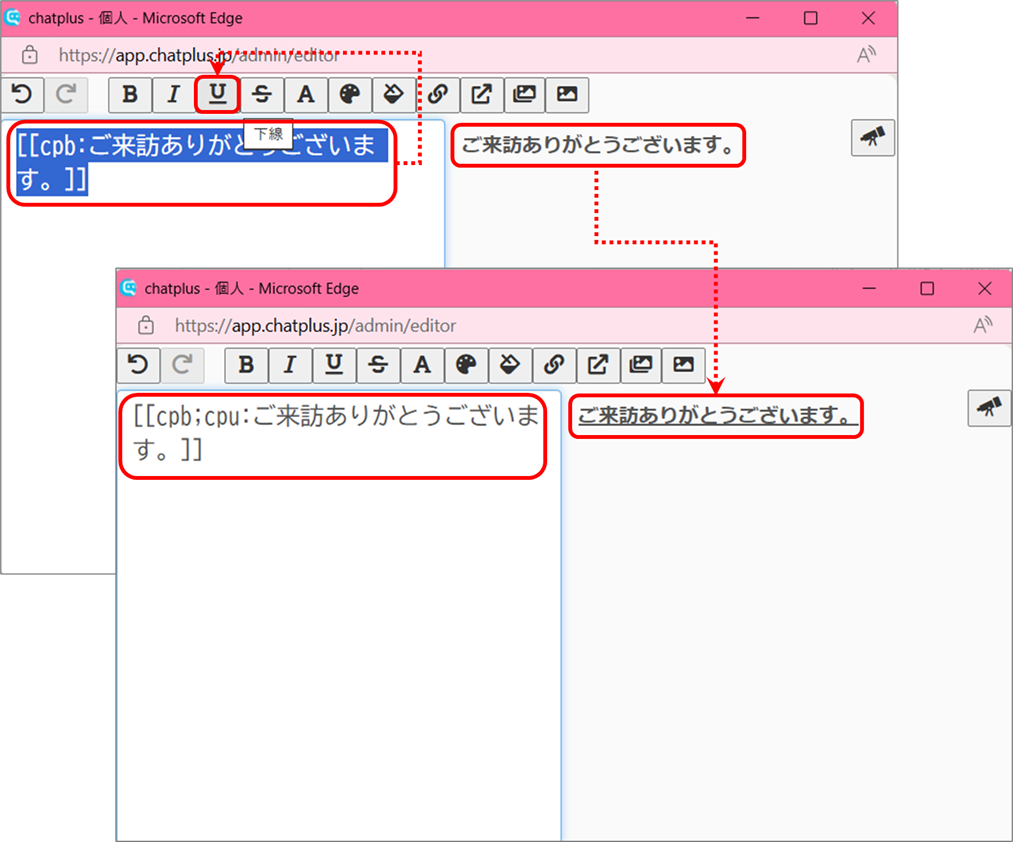Insert link via chain icon in front window

tap(554, 365)
